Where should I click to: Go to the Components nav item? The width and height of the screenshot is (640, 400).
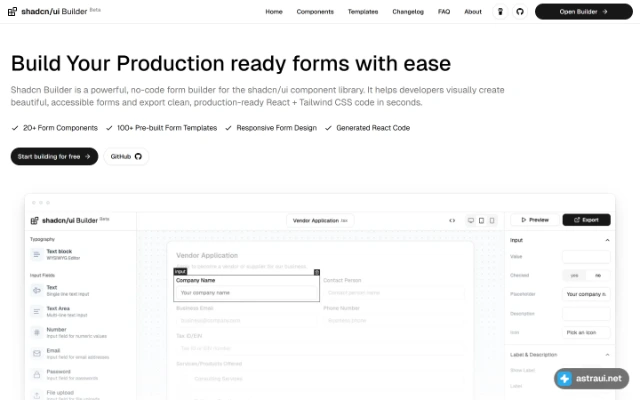[315, 12]
